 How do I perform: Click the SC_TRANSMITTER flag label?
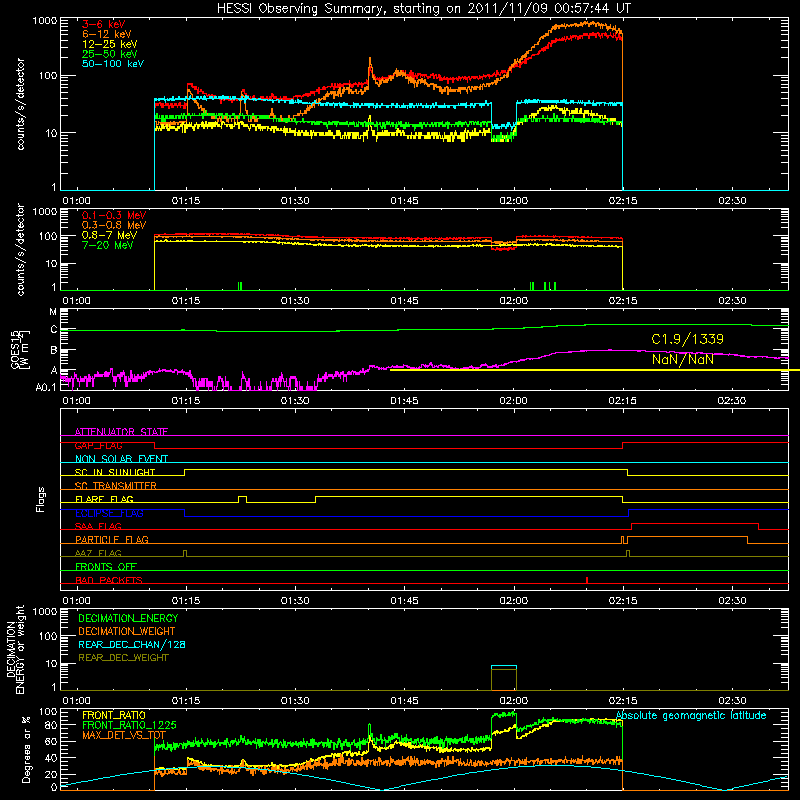(115, 486)
